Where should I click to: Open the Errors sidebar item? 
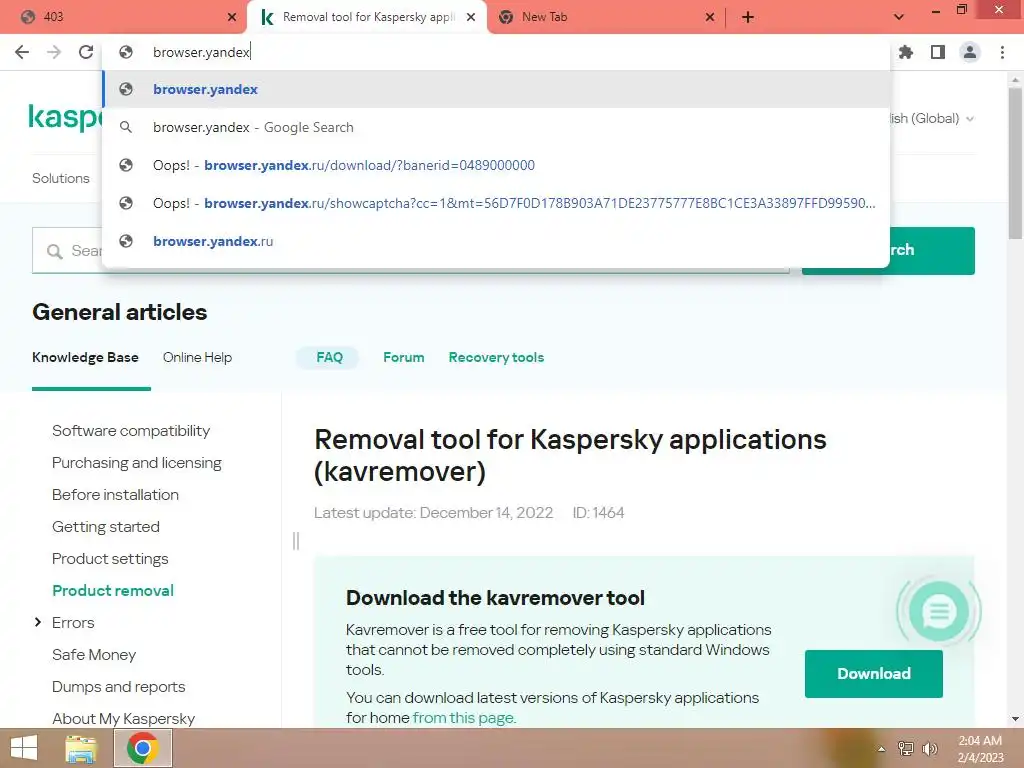(x=73, y=622)
